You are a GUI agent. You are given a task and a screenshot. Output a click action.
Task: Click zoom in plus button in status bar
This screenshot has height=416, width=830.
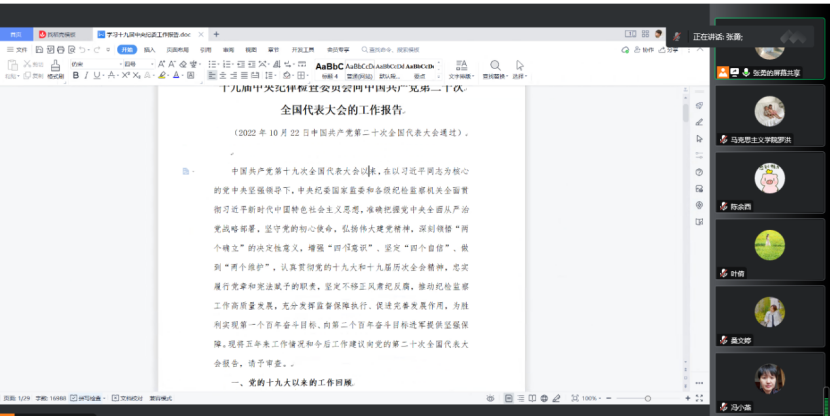(688, 398)
